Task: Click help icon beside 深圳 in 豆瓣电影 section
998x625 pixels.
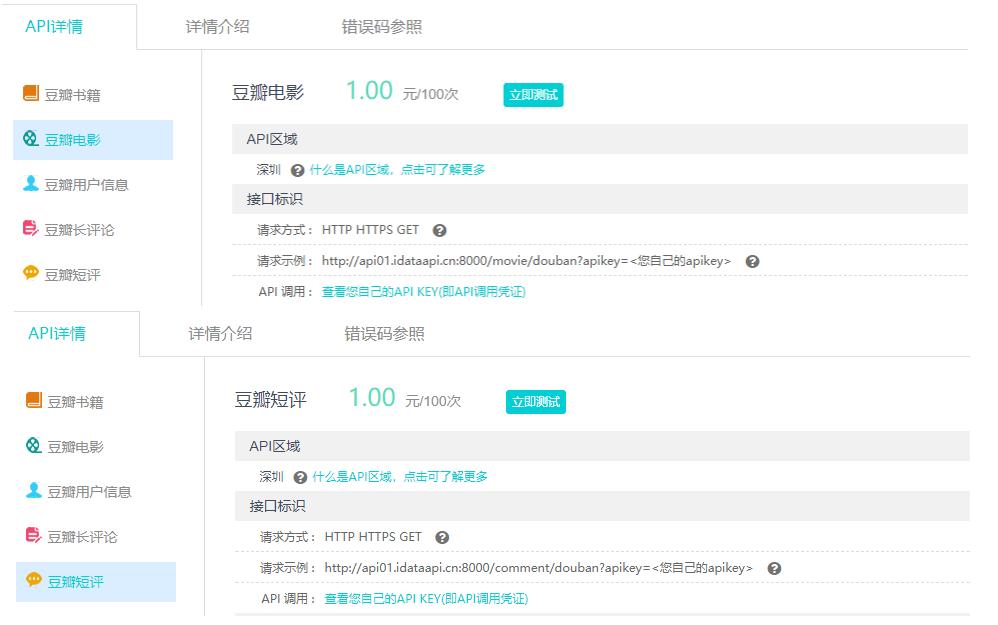Action: (x=297, y=171)
